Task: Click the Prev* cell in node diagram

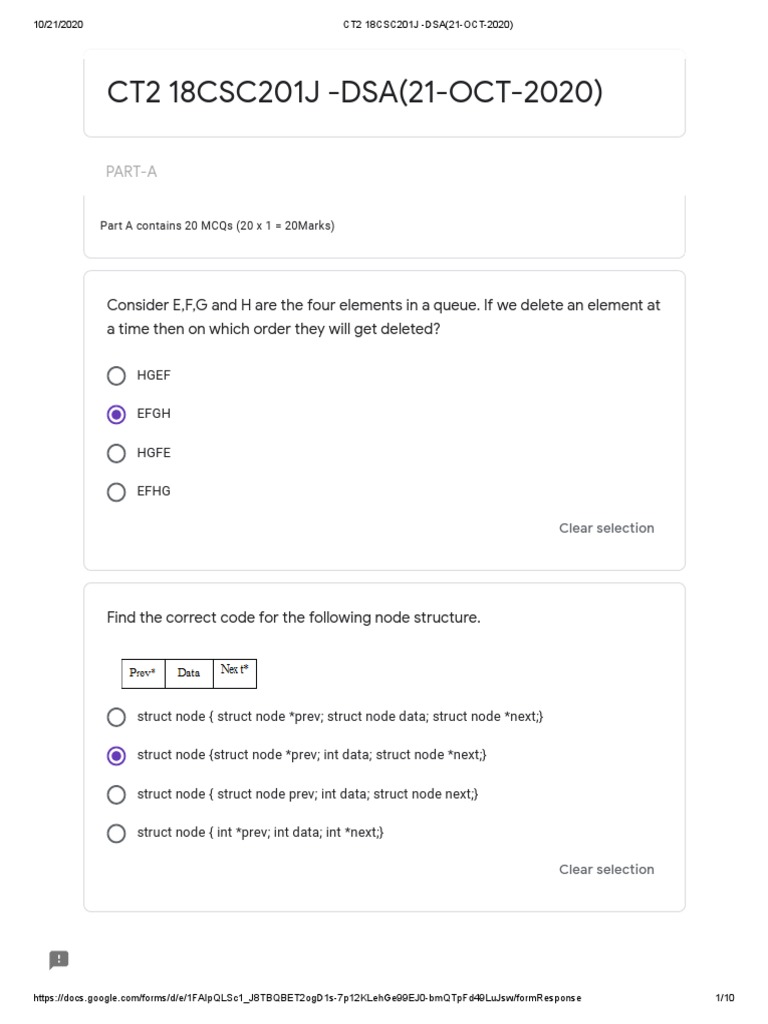Action: tap(143, 673)
